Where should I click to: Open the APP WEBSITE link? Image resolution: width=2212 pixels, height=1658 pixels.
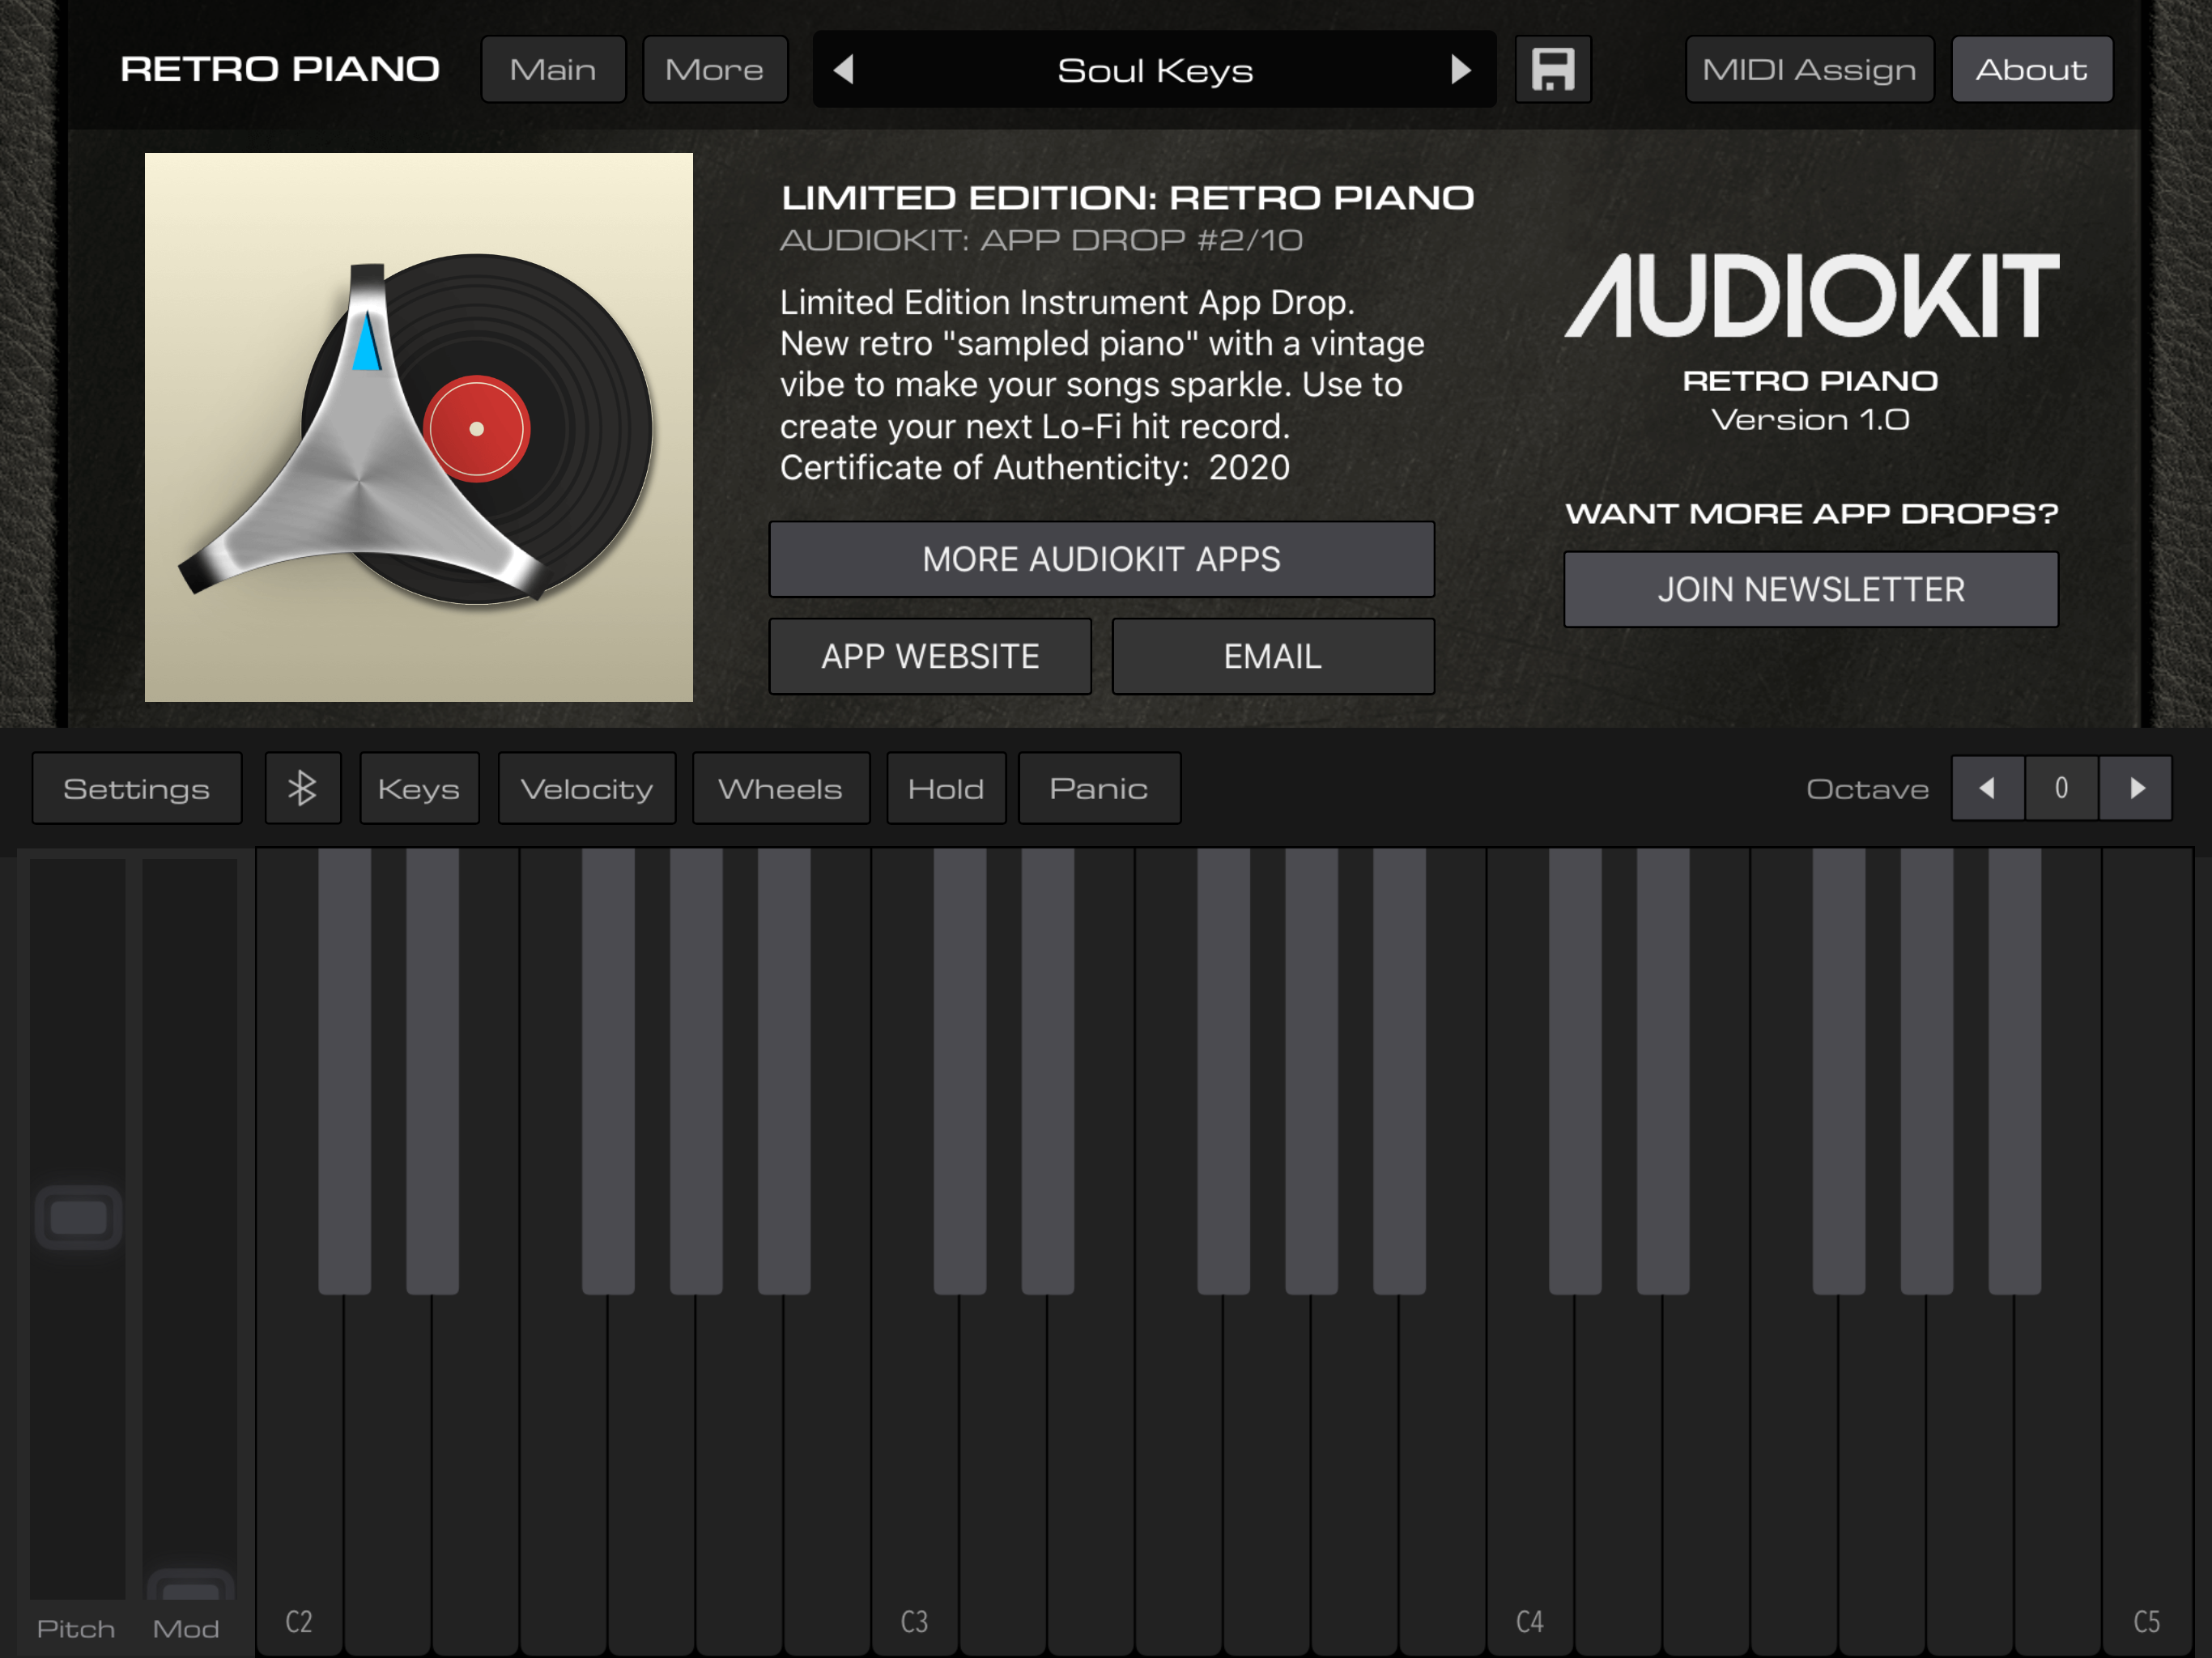(930, 656)
